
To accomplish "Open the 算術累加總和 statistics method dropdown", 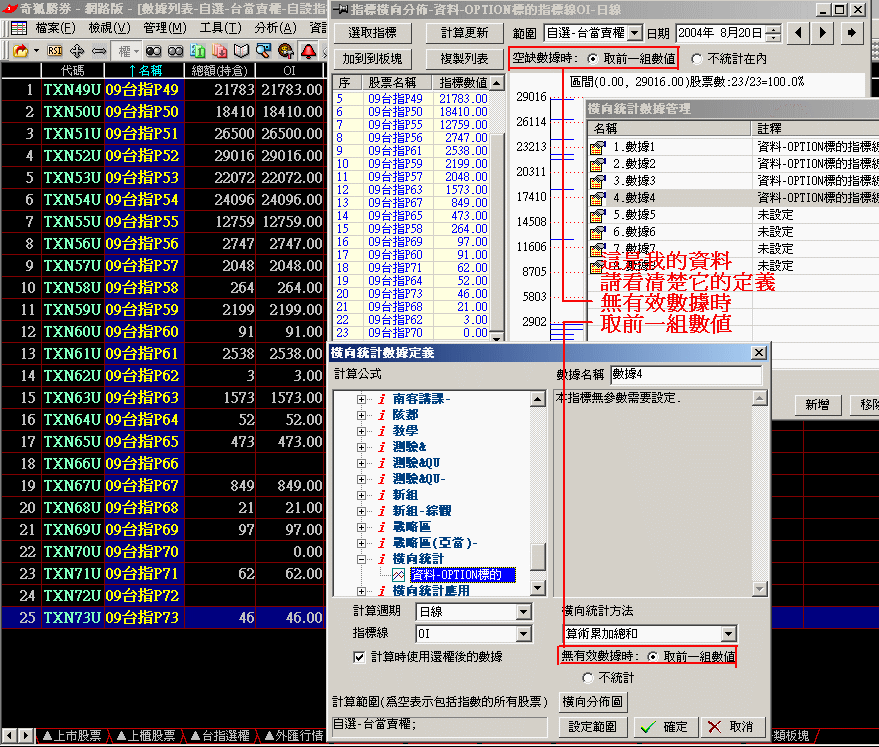I will point(728,633).
